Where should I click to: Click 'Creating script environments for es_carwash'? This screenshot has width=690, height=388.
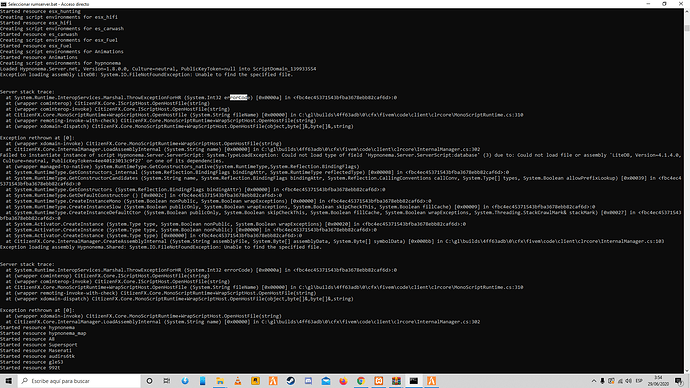pos(62,29)
